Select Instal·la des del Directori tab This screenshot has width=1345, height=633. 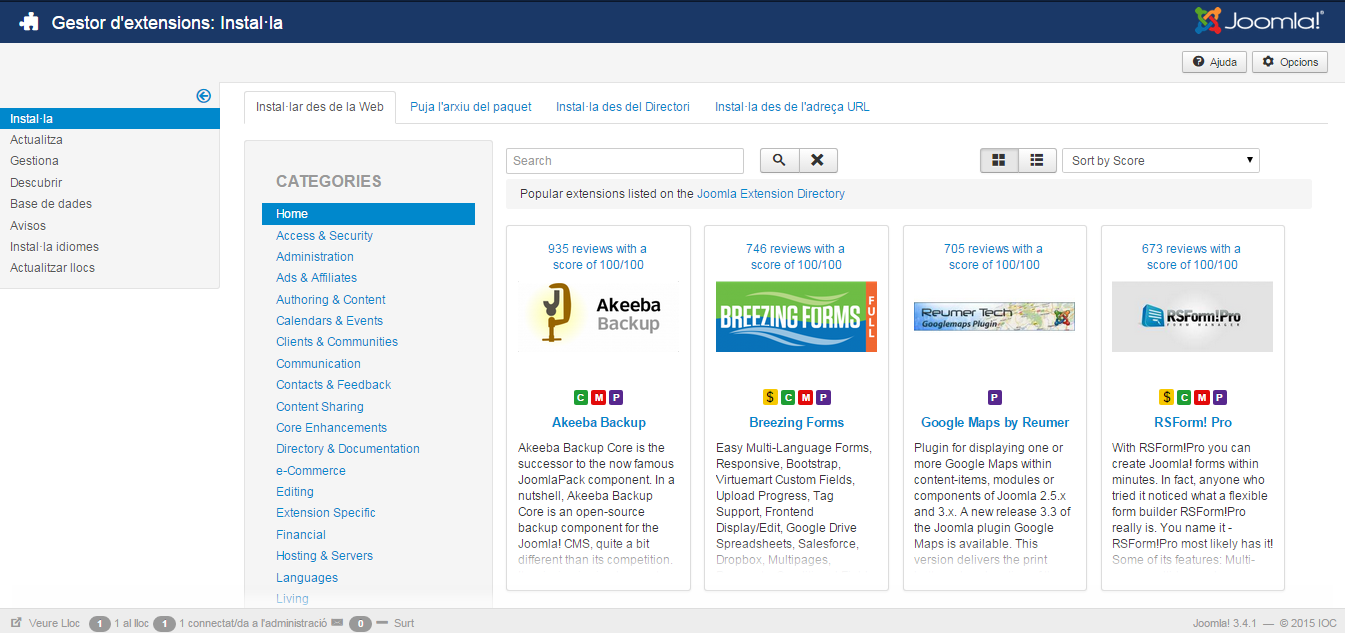pyautogui.click(x=622, y=107)
